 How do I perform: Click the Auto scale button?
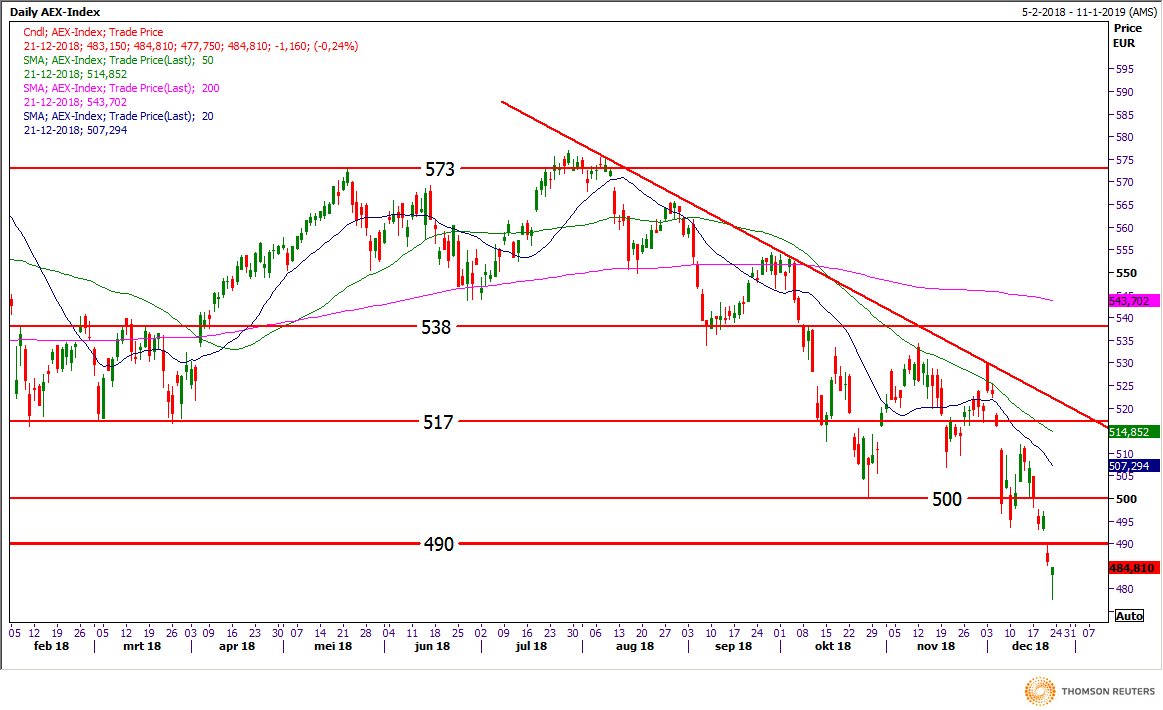coord(1129,616)
